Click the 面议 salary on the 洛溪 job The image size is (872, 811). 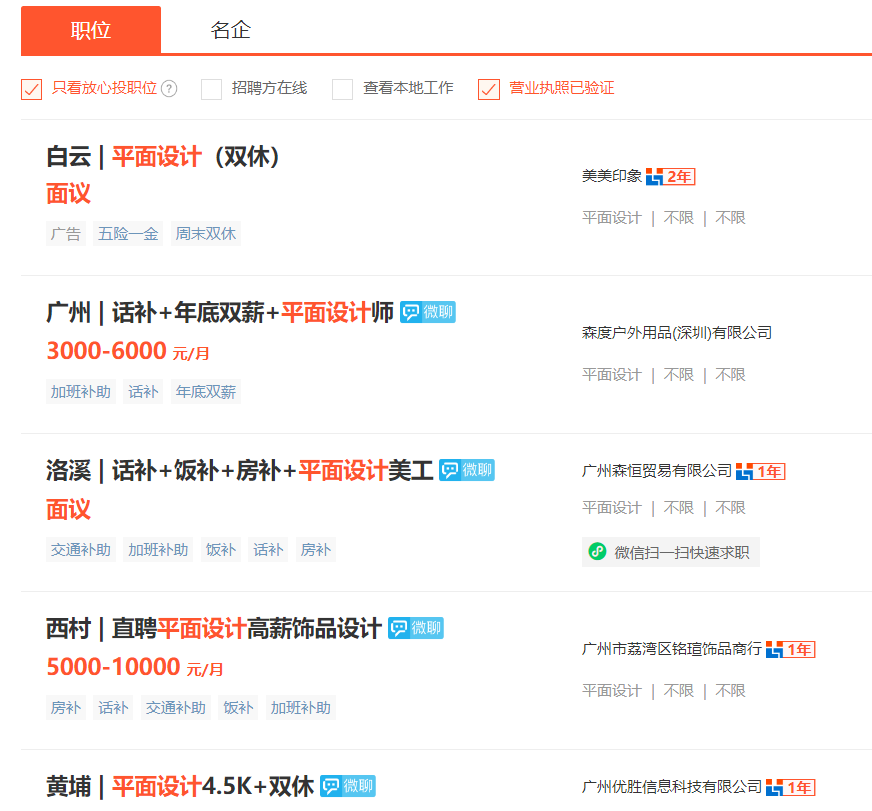pyautogui.click(x=68, y=510)
